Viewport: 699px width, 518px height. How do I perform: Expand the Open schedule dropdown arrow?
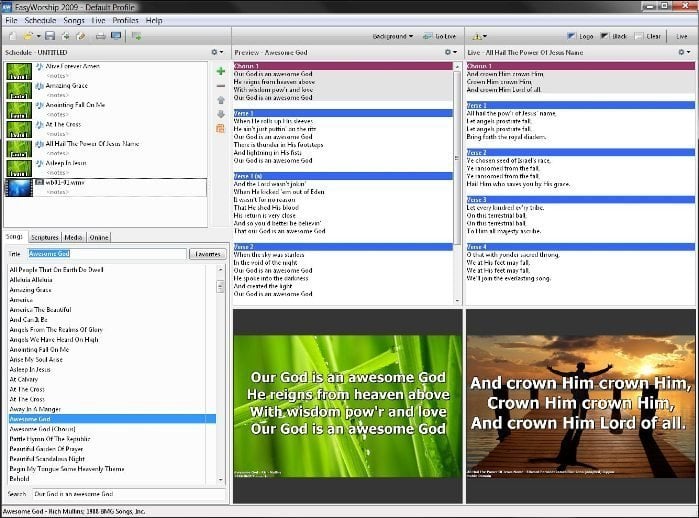pos(38,37)
